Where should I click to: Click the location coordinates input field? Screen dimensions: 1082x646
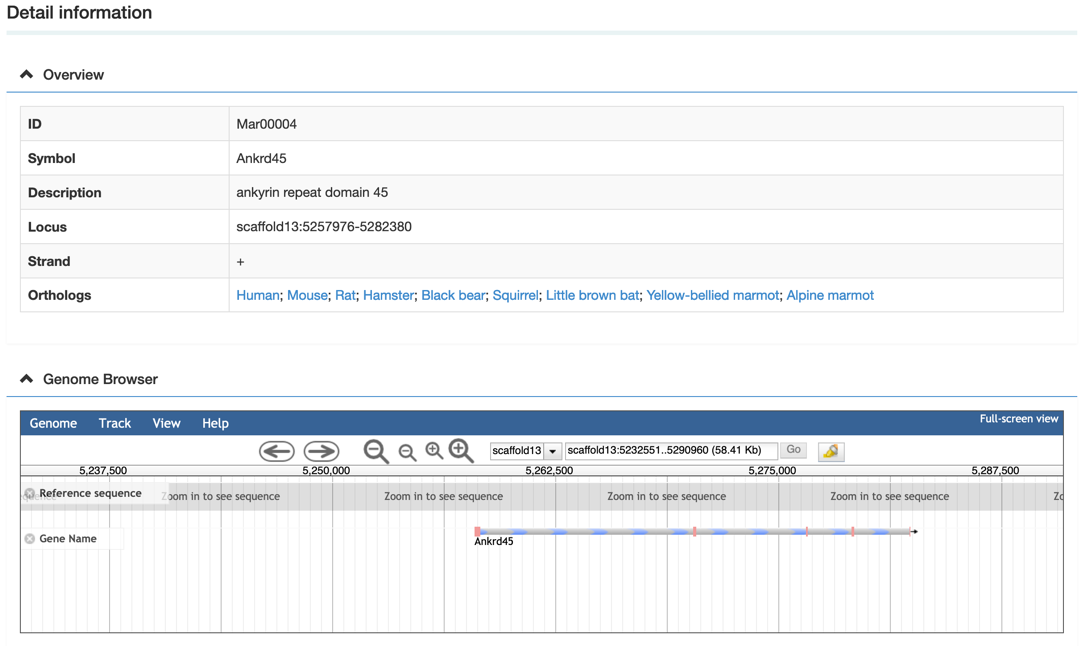coord(670,451)
